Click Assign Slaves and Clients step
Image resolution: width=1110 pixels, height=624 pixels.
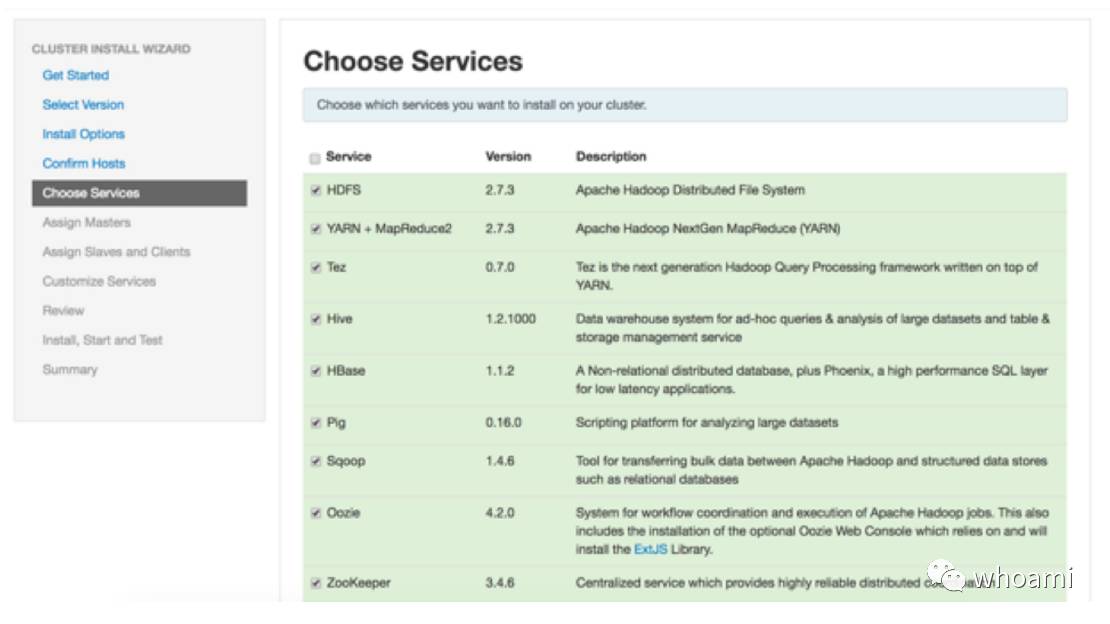coord(116,252)
